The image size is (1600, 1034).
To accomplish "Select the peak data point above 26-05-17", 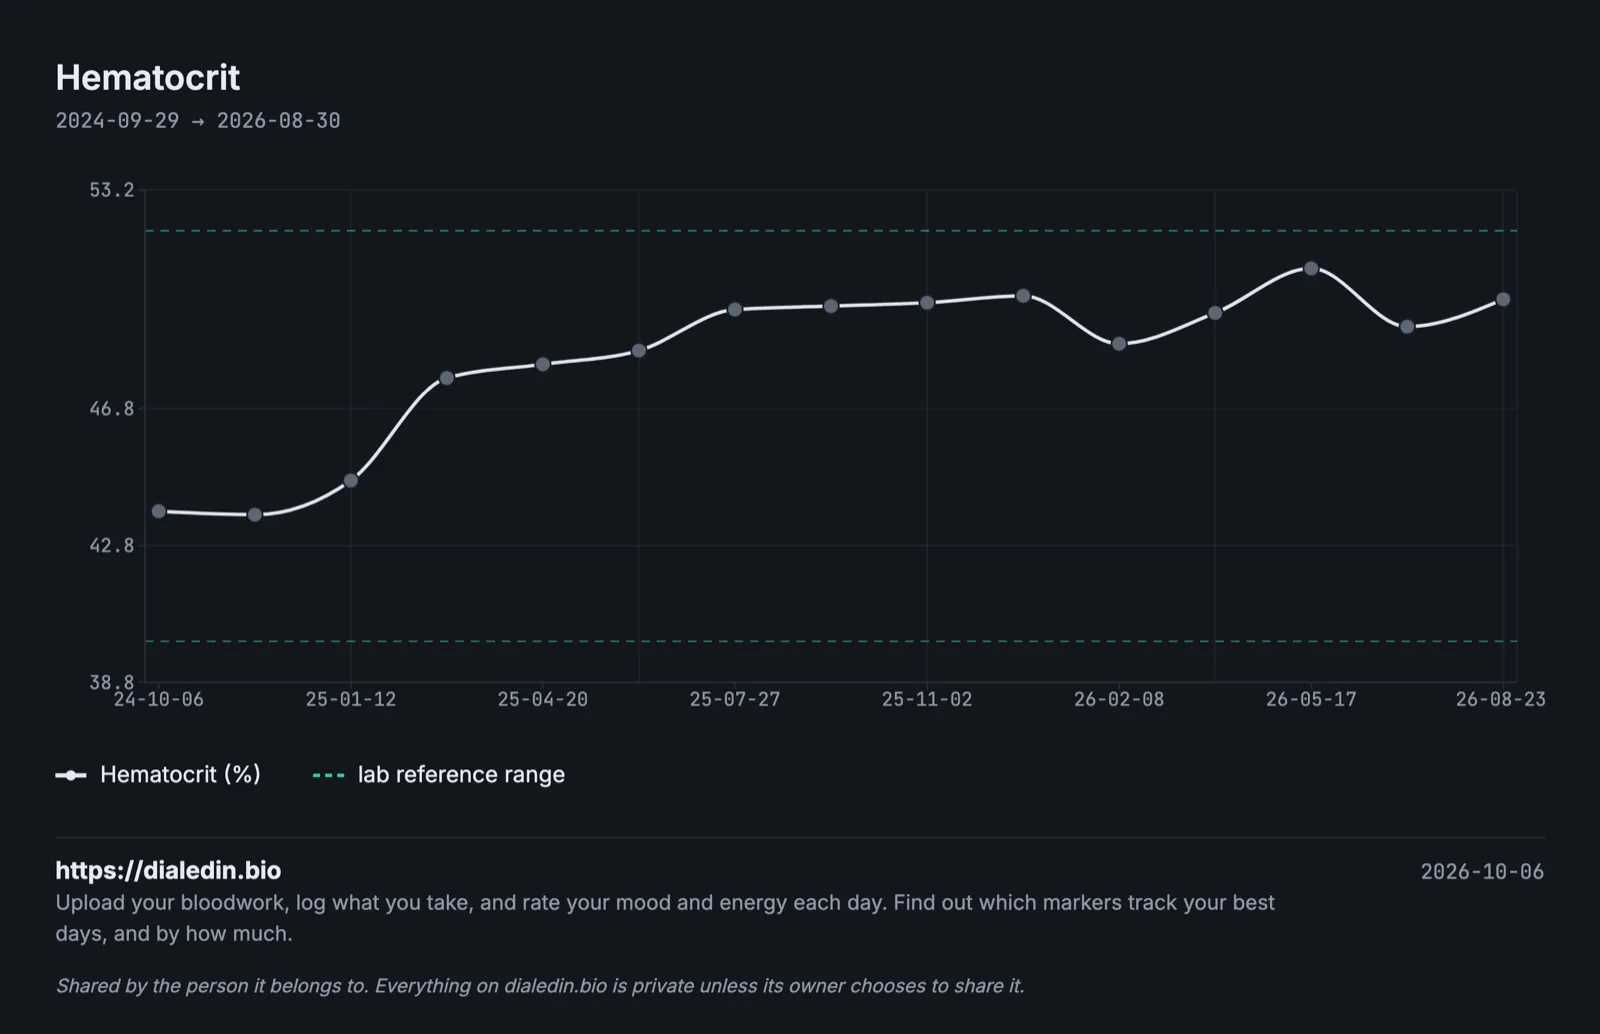I will point(1311,269).
